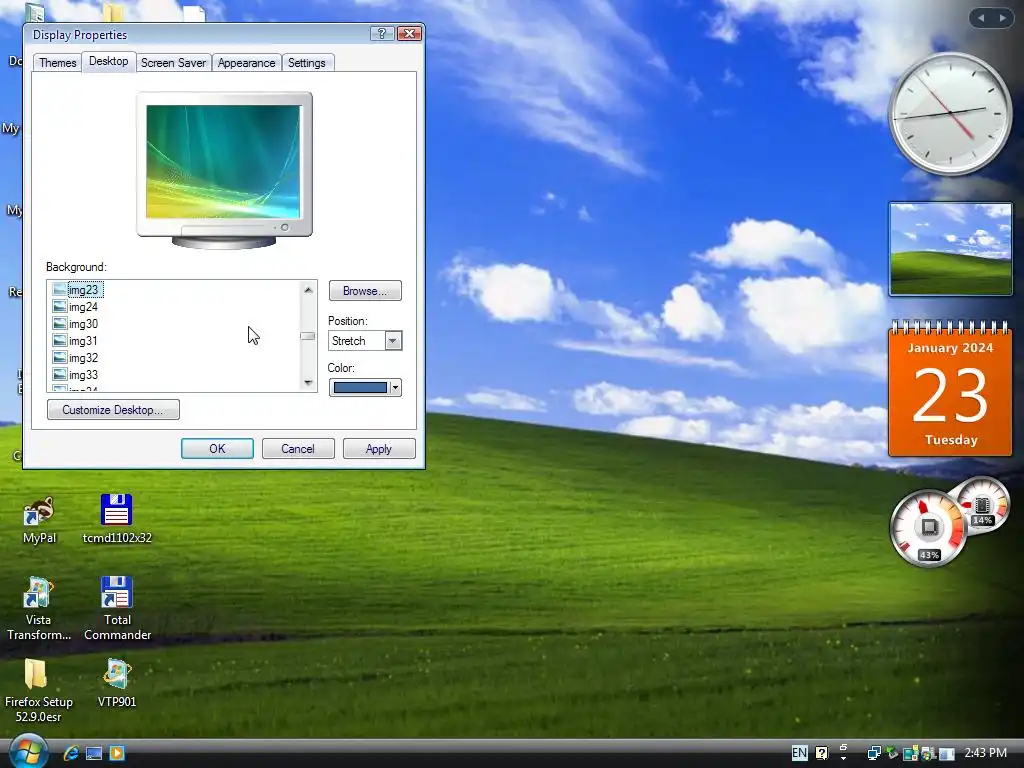Click the slideshow gadget Bliss thumbnail

click(x=950, y=249)
